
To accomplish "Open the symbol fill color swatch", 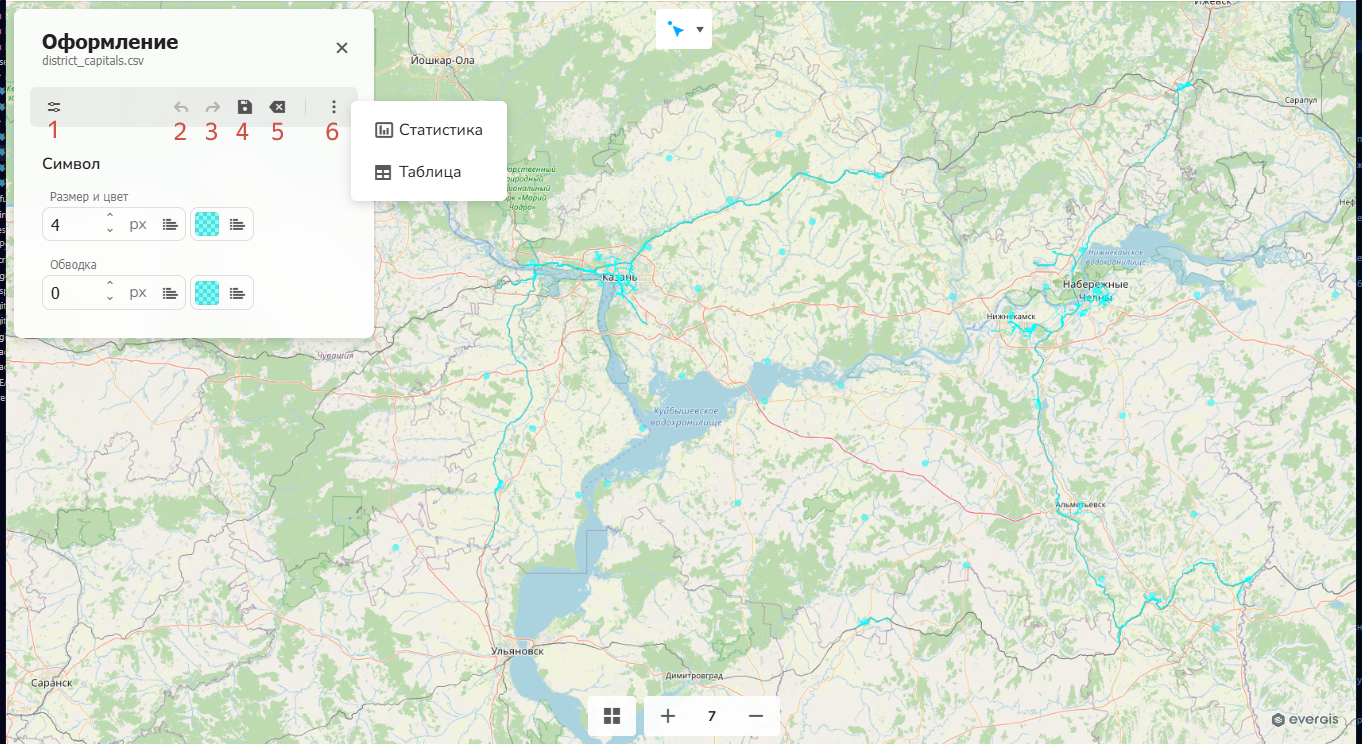I will [x=207, y=225].
